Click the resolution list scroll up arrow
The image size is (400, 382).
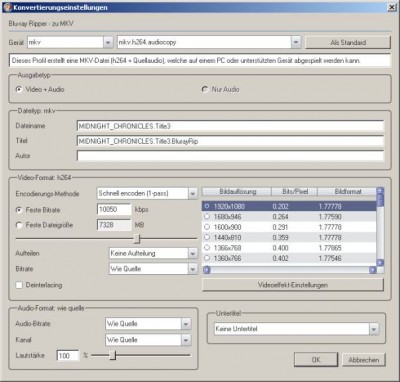pos(380,191)
